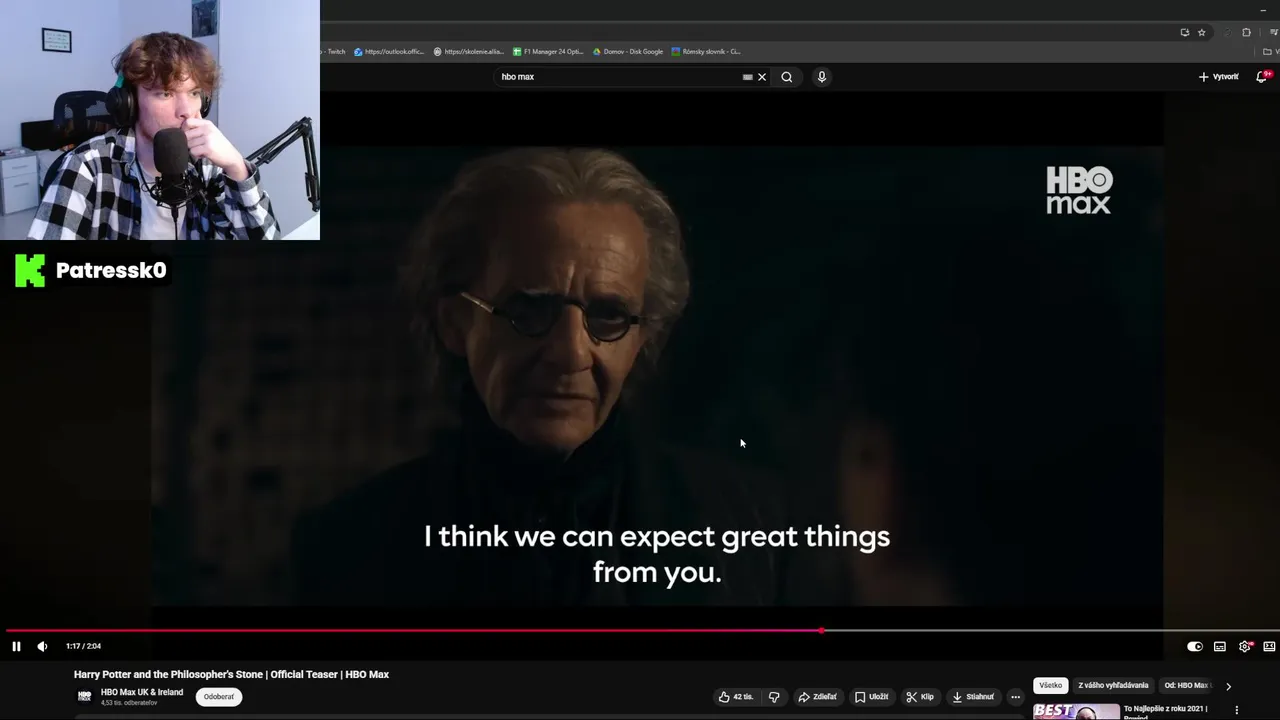Pause the video with the pause button
Viewport: 1280px width, 720px height.
(x=16, y=646)
